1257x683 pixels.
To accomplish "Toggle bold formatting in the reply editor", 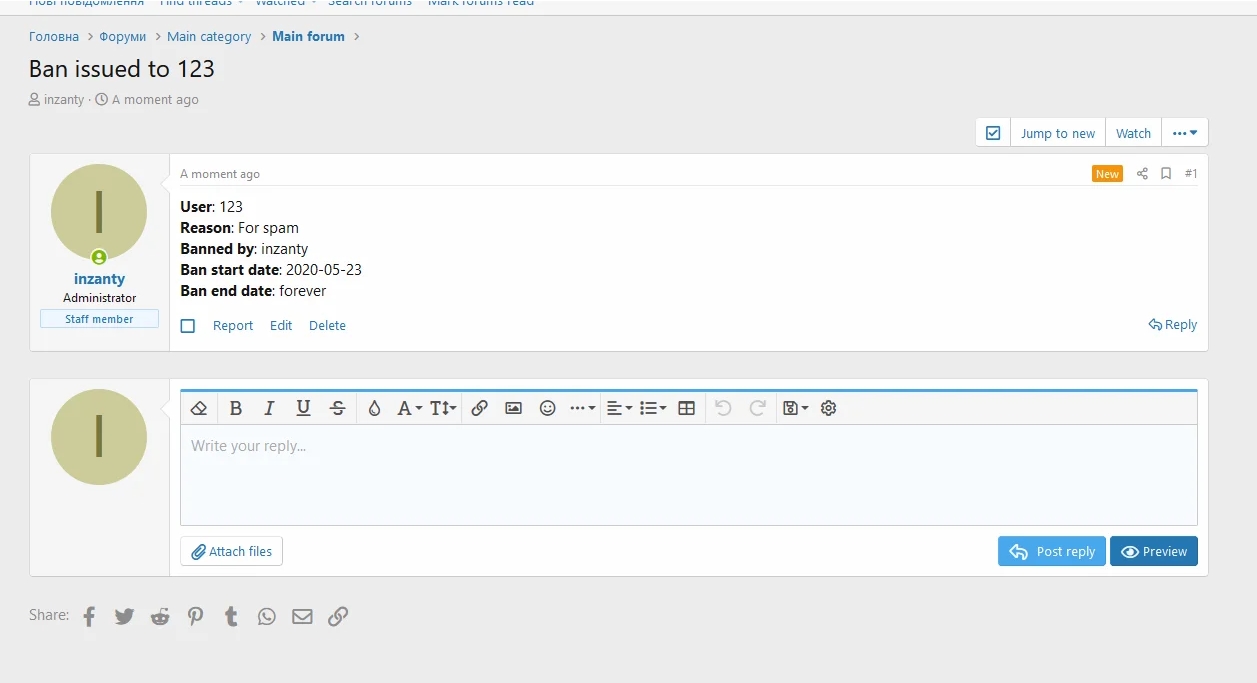I will tap(235, 408).
